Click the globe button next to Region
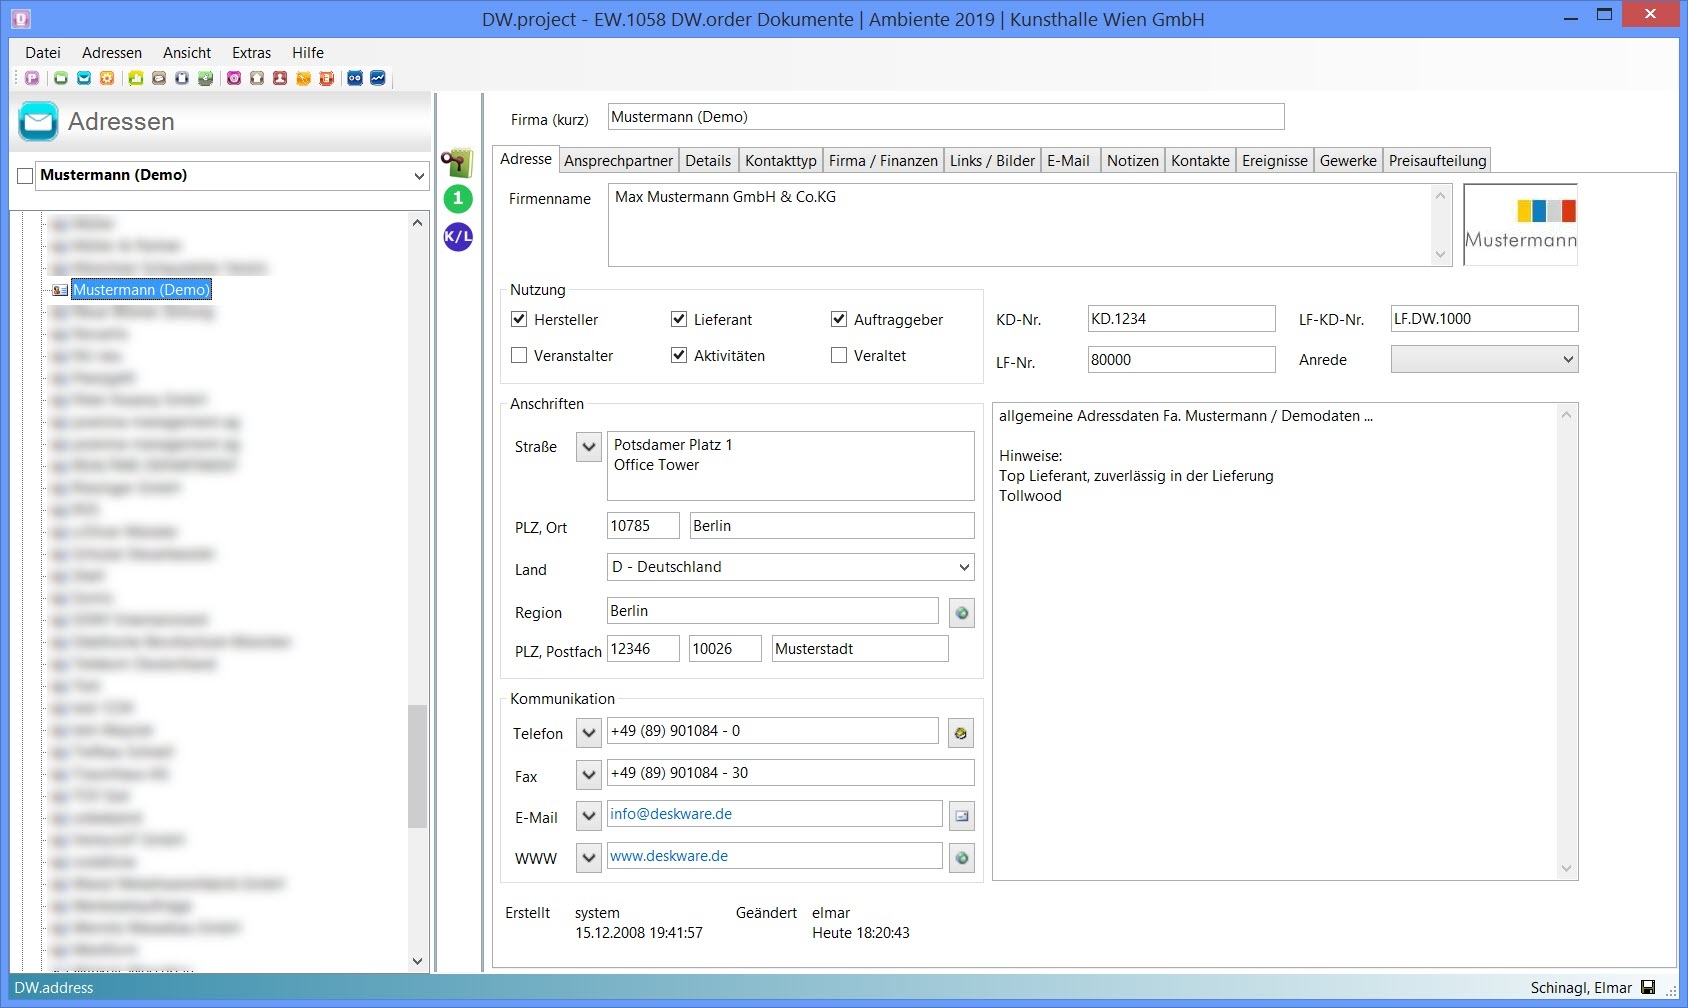 click(x=961, y=613)
